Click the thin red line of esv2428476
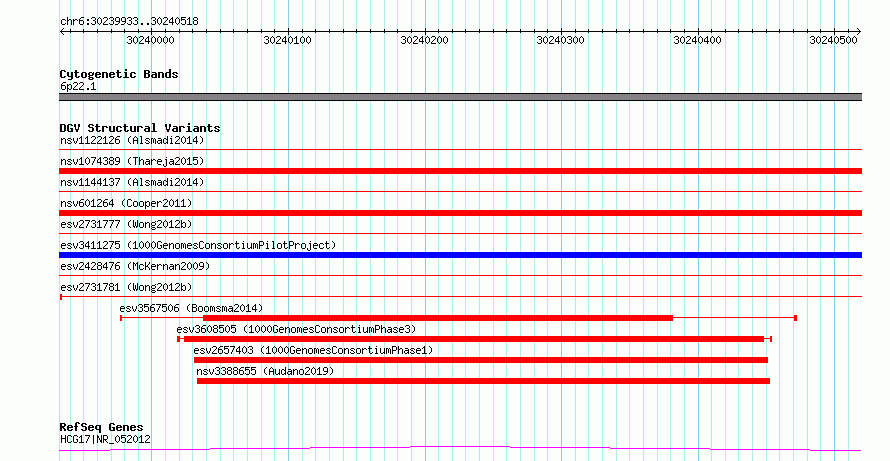This screenshot has height=461, width=890. point(460,276)
